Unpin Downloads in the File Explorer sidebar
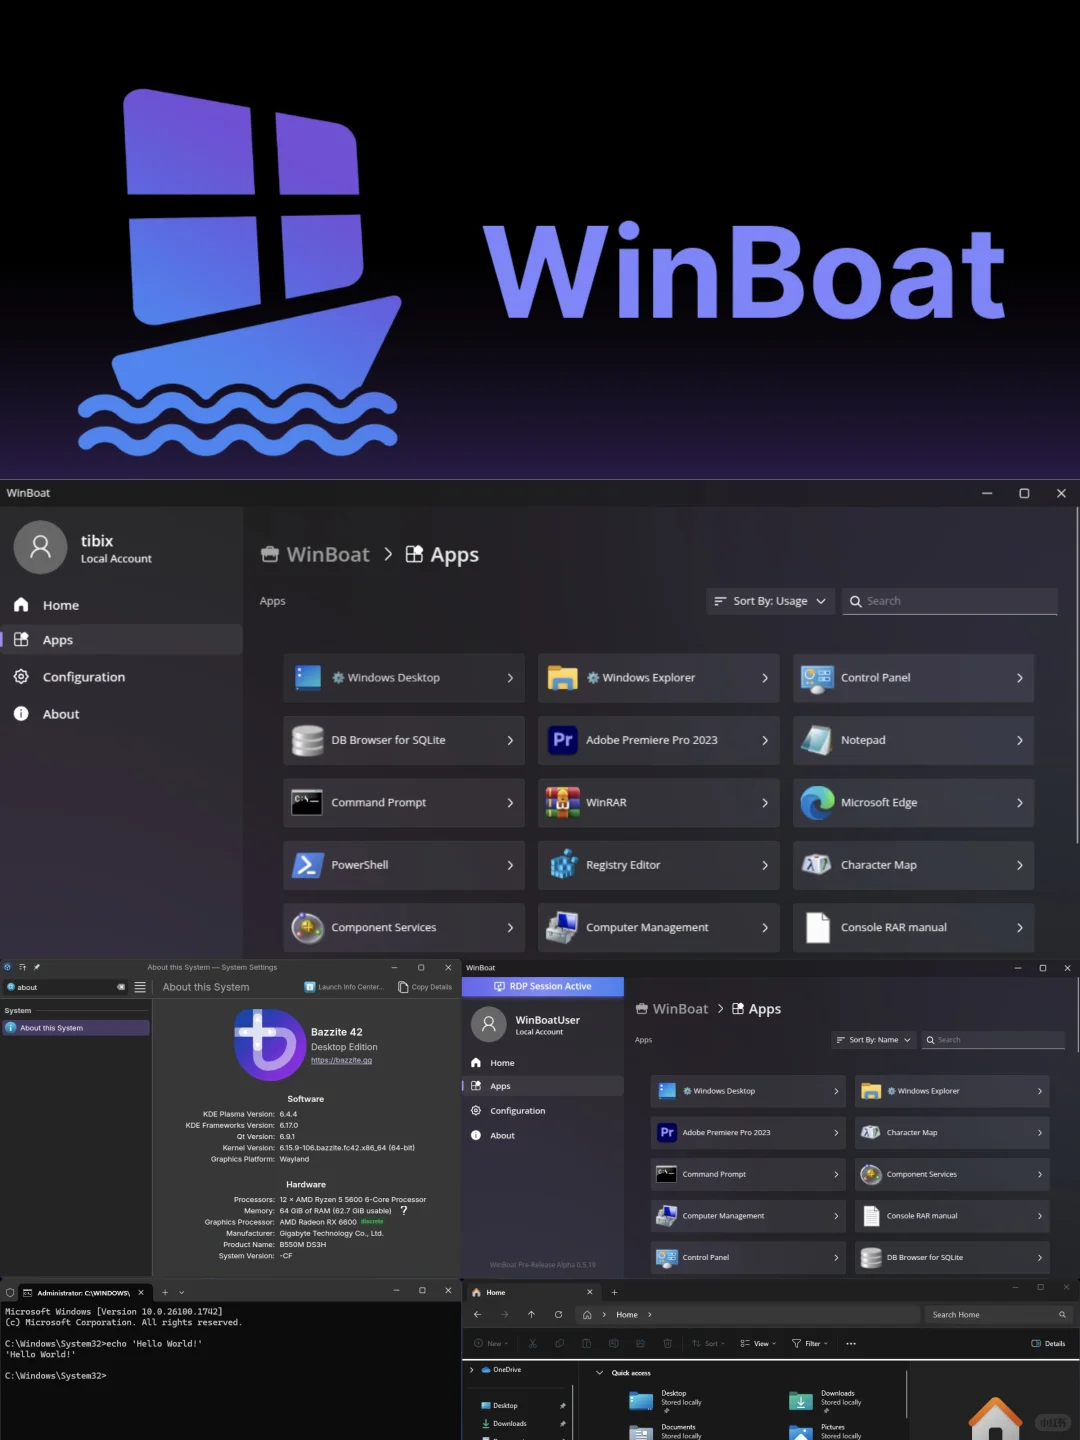Viewport: 1080px width, 1440px height. (x=563, y=1423)
